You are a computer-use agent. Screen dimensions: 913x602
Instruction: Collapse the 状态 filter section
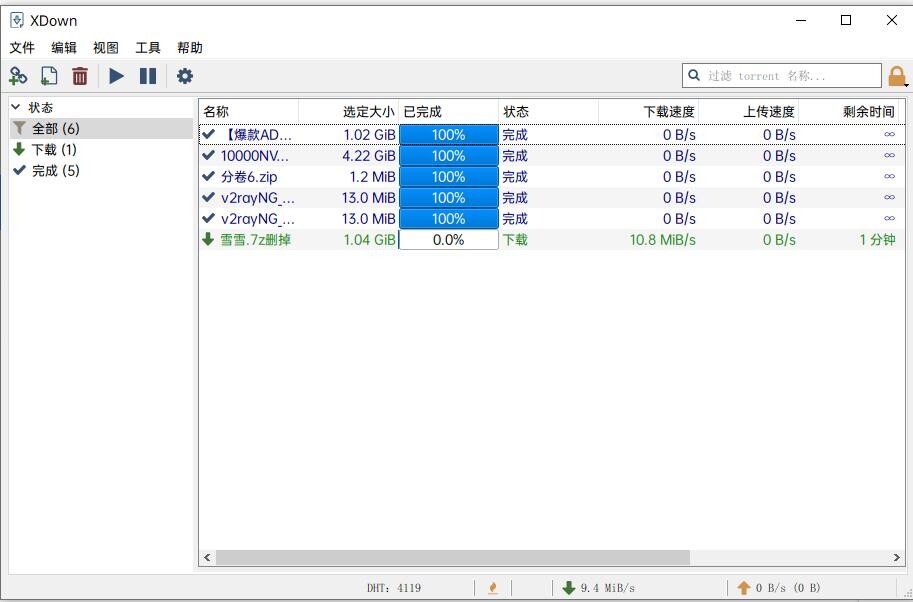click(x=16, y=107)
